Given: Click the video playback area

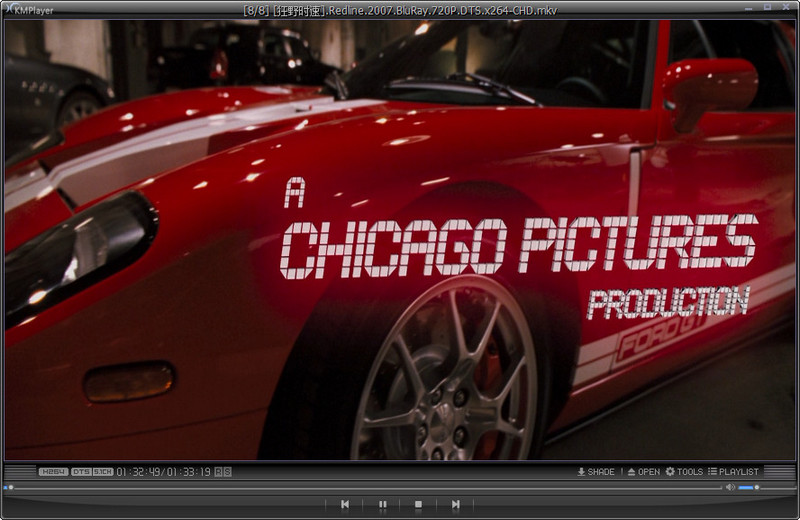Looking at the screenshot, I should point(400,240).
